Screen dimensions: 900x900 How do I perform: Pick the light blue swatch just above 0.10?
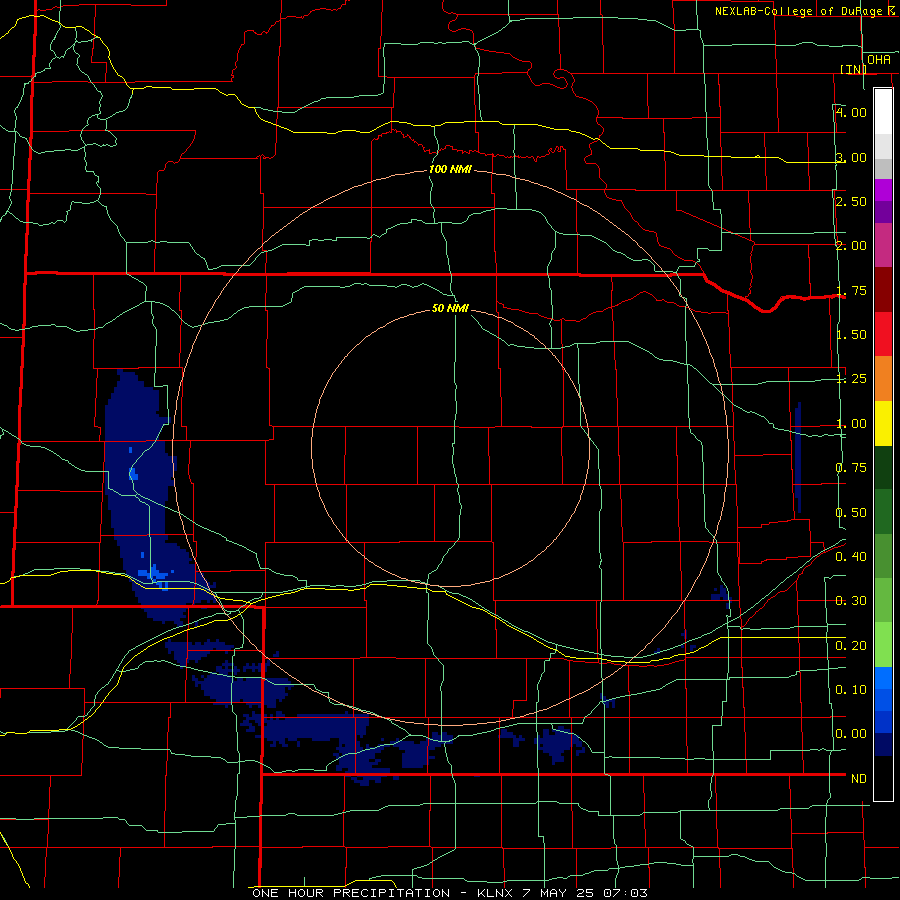883,678
